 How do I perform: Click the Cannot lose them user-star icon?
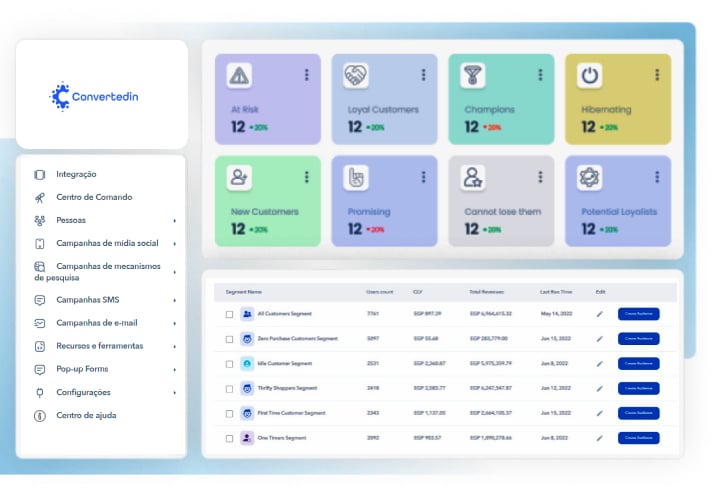[x=473, y=178]
